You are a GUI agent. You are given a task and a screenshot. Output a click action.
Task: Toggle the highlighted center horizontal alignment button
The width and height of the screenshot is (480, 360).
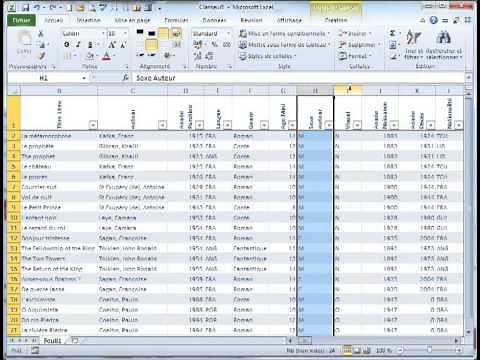tap(151, 44)
